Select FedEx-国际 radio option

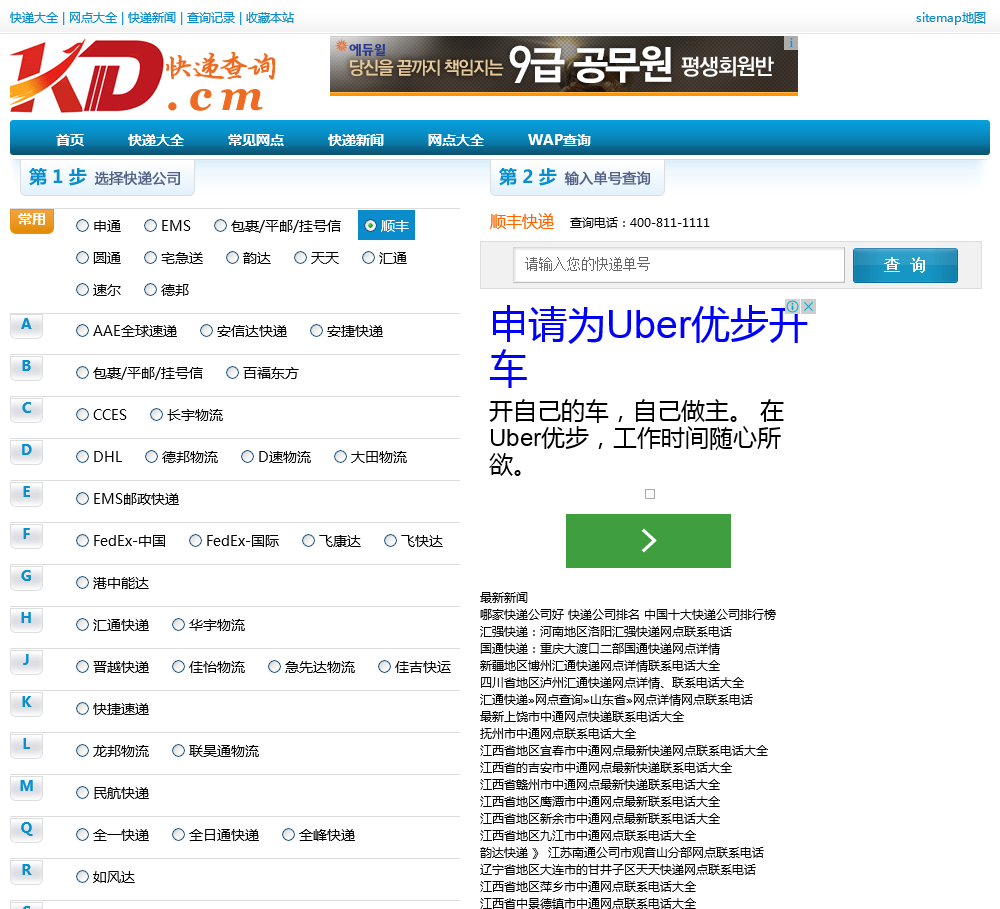(196, 541)
